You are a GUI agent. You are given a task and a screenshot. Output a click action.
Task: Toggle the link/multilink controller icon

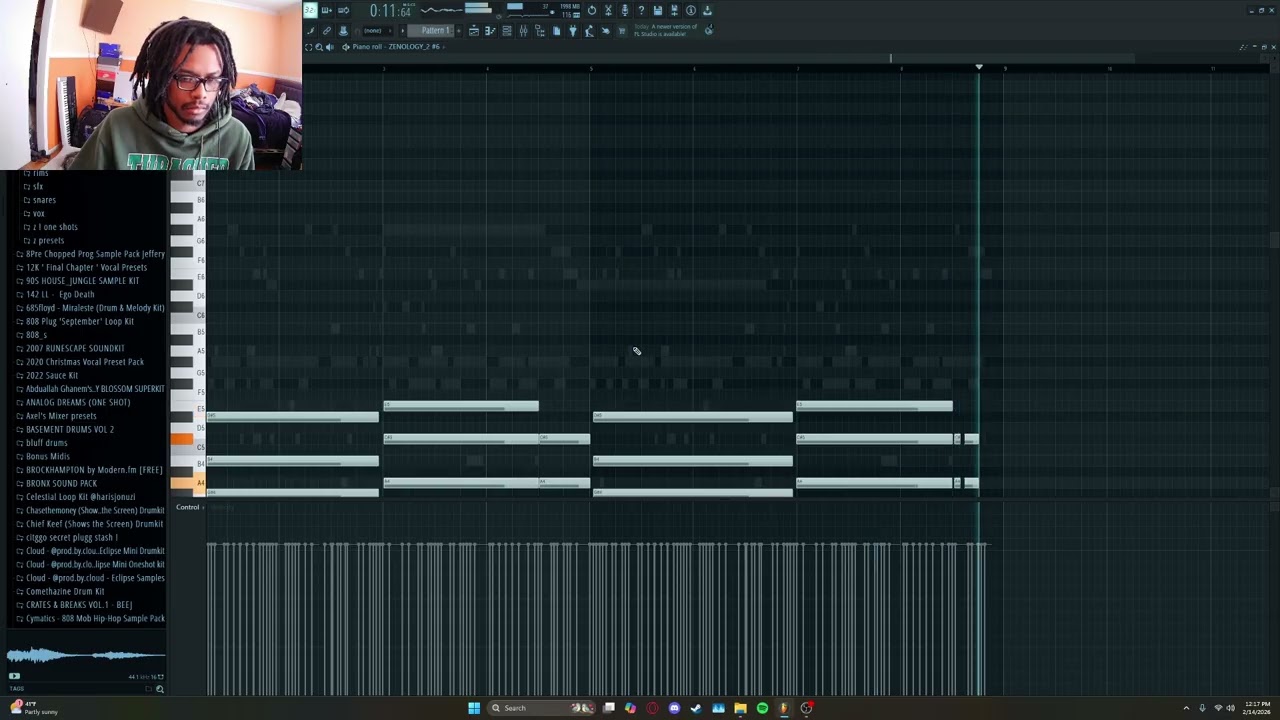click(326, 31)
